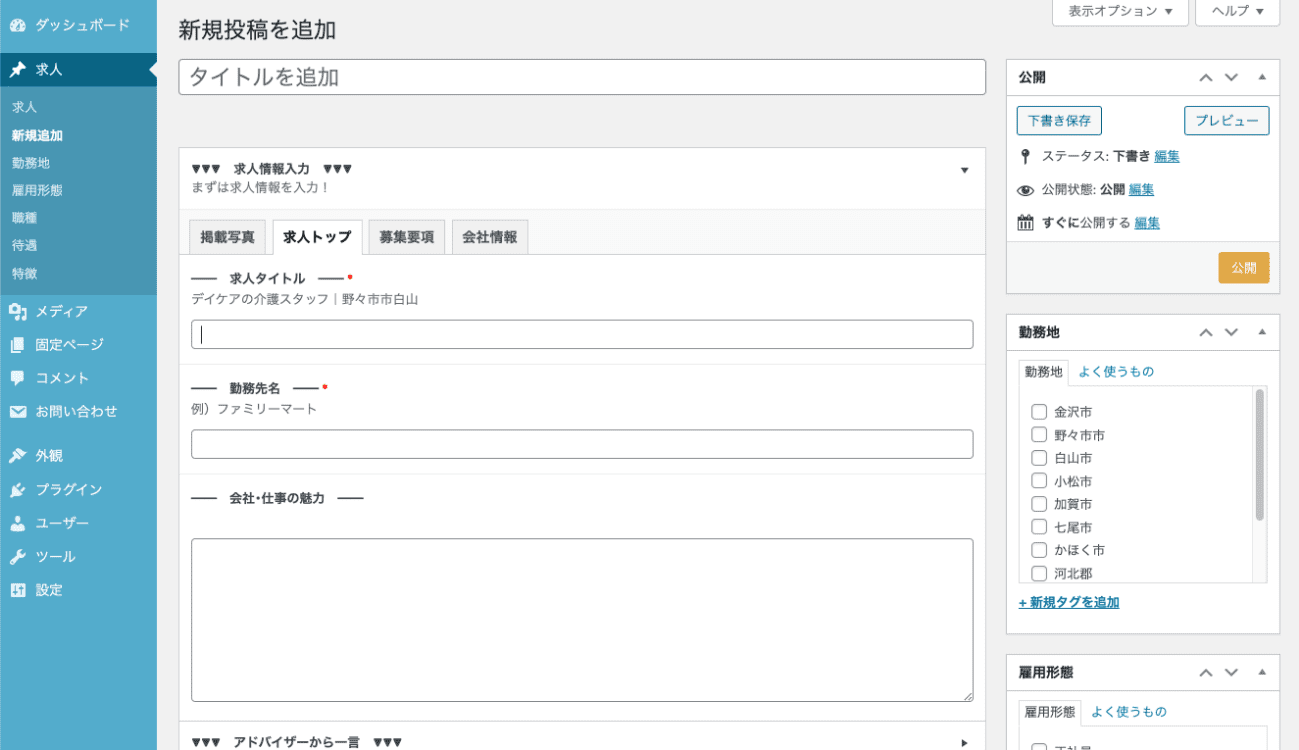Click the calendar icon beside すぐに公開する

pyautogui.click(x=1025, y=223)
